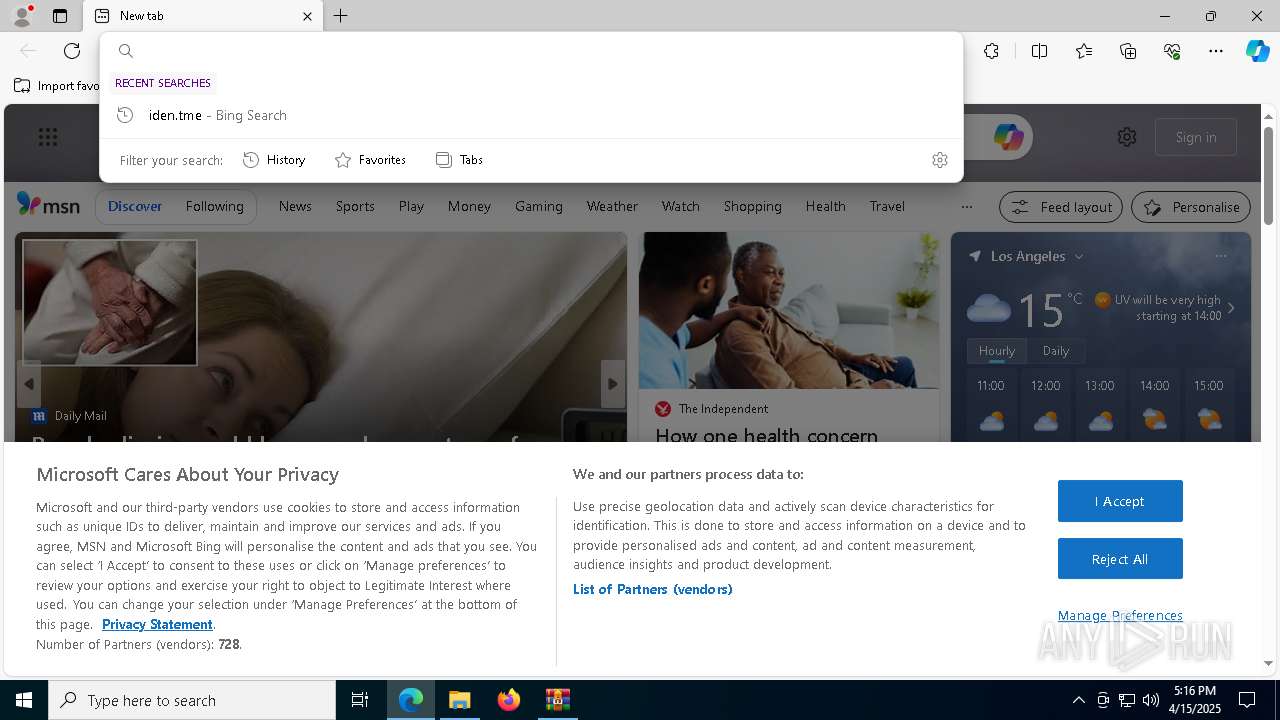
Task: Expand more MSN categories ellipsis
Action: (966, 207)
